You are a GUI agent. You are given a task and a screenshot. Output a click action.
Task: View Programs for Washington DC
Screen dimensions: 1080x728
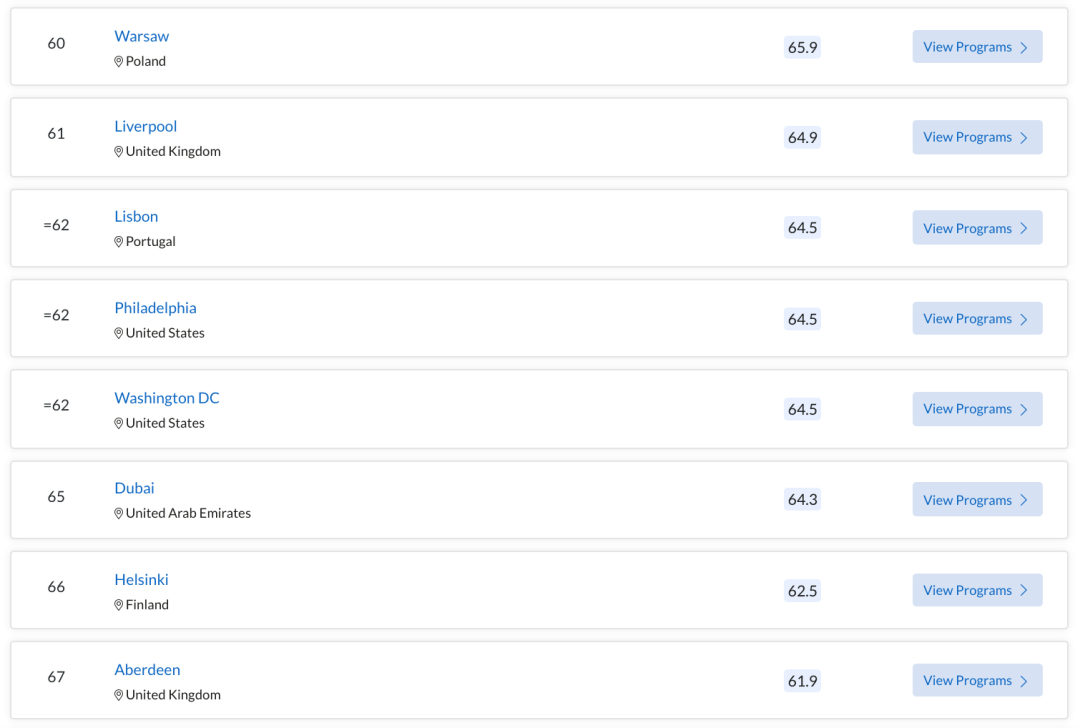coord(977,409)
